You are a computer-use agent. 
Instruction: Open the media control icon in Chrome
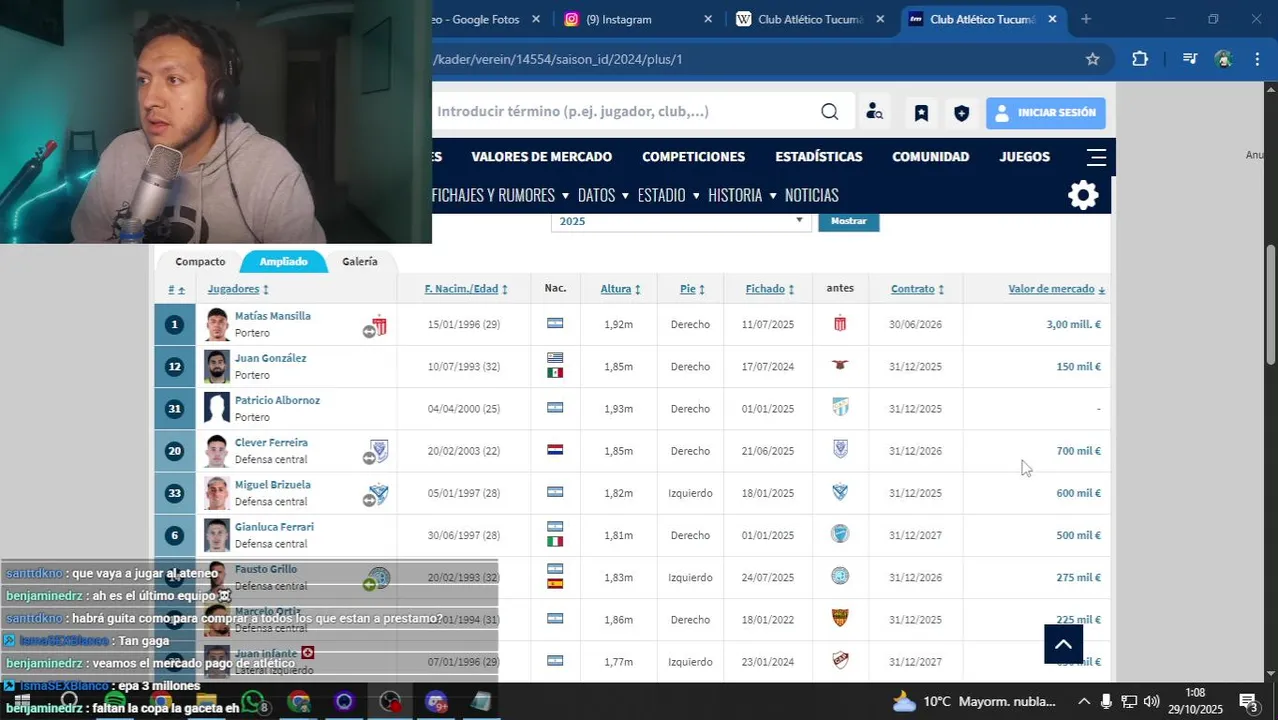tap(1189, 59)
